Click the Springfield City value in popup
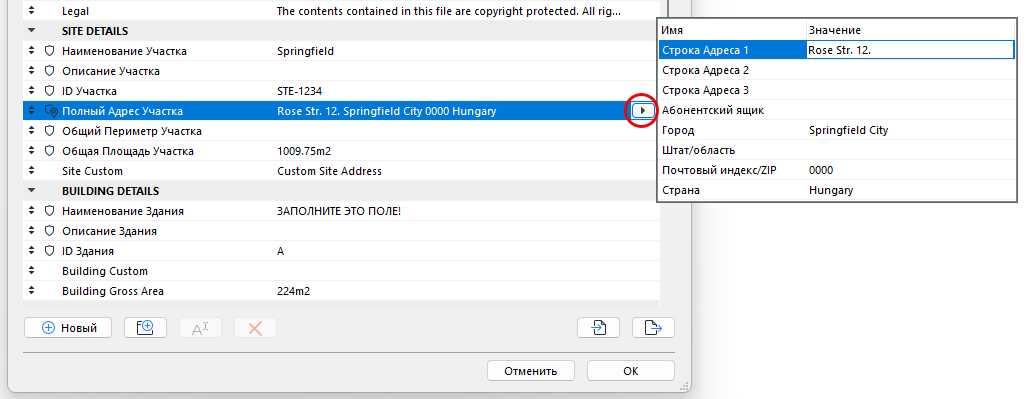This screenshot has width=1029, height=399. click(x=849, y=130)
